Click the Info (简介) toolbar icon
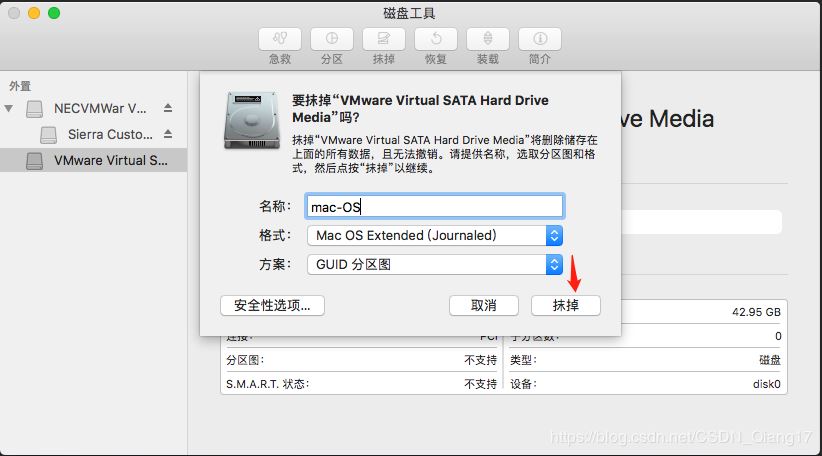Image resolution: width=822 pixels, height=456 pixels. 540,40
